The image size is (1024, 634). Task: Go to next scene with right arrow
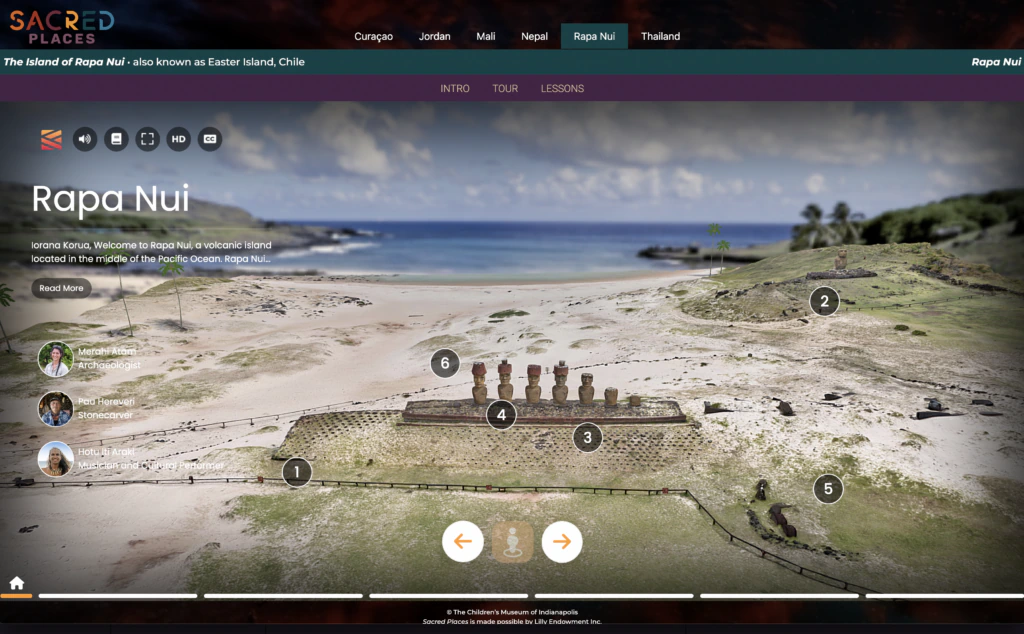click(562, 541)
